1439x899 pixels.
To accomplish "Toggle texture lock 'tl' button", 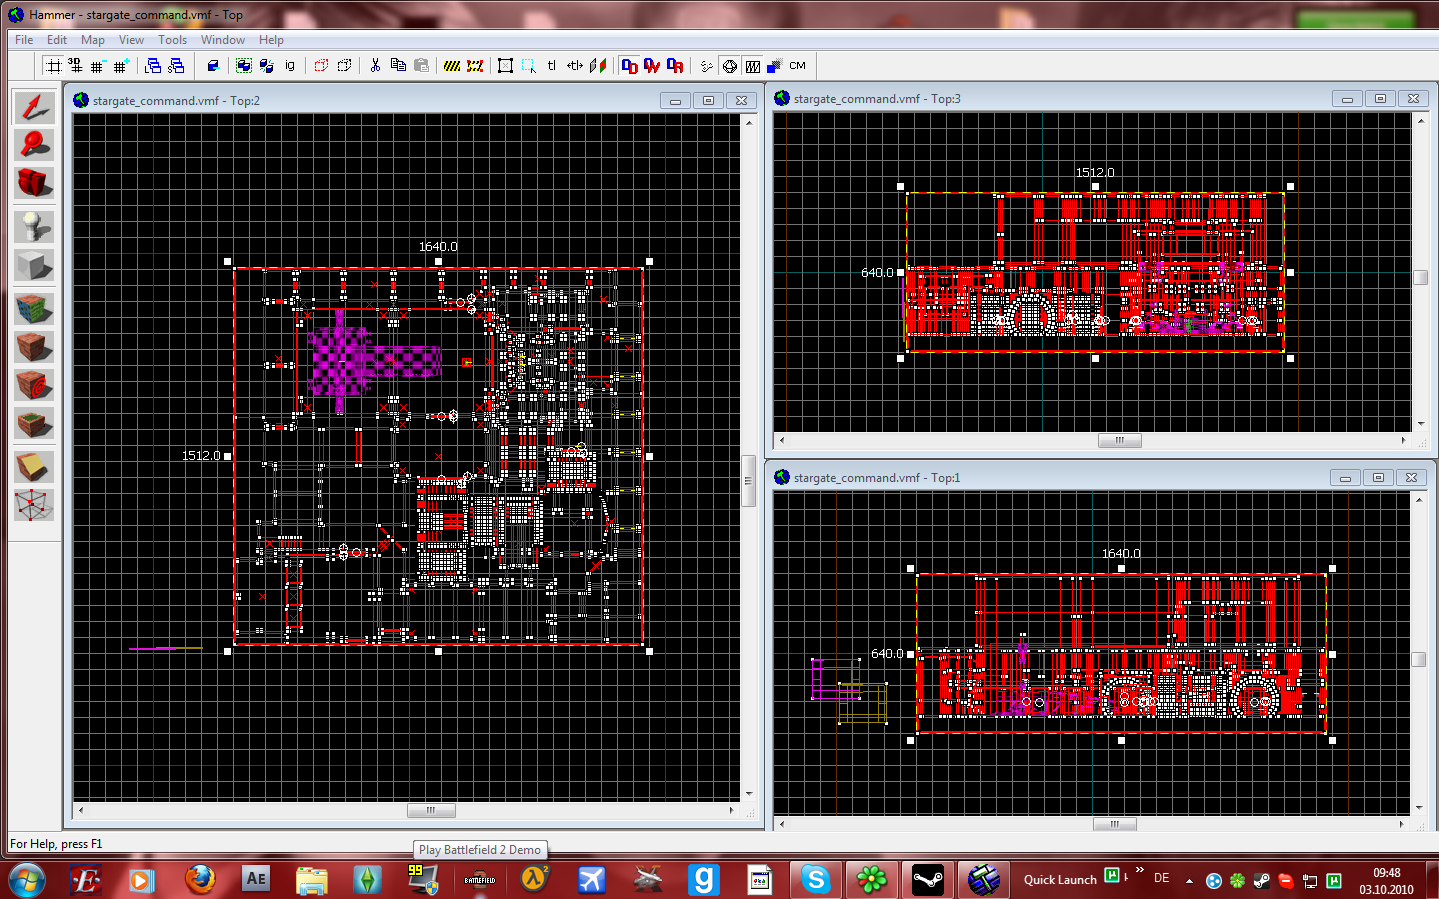I will pyautogui.click(x=551, y=66).
